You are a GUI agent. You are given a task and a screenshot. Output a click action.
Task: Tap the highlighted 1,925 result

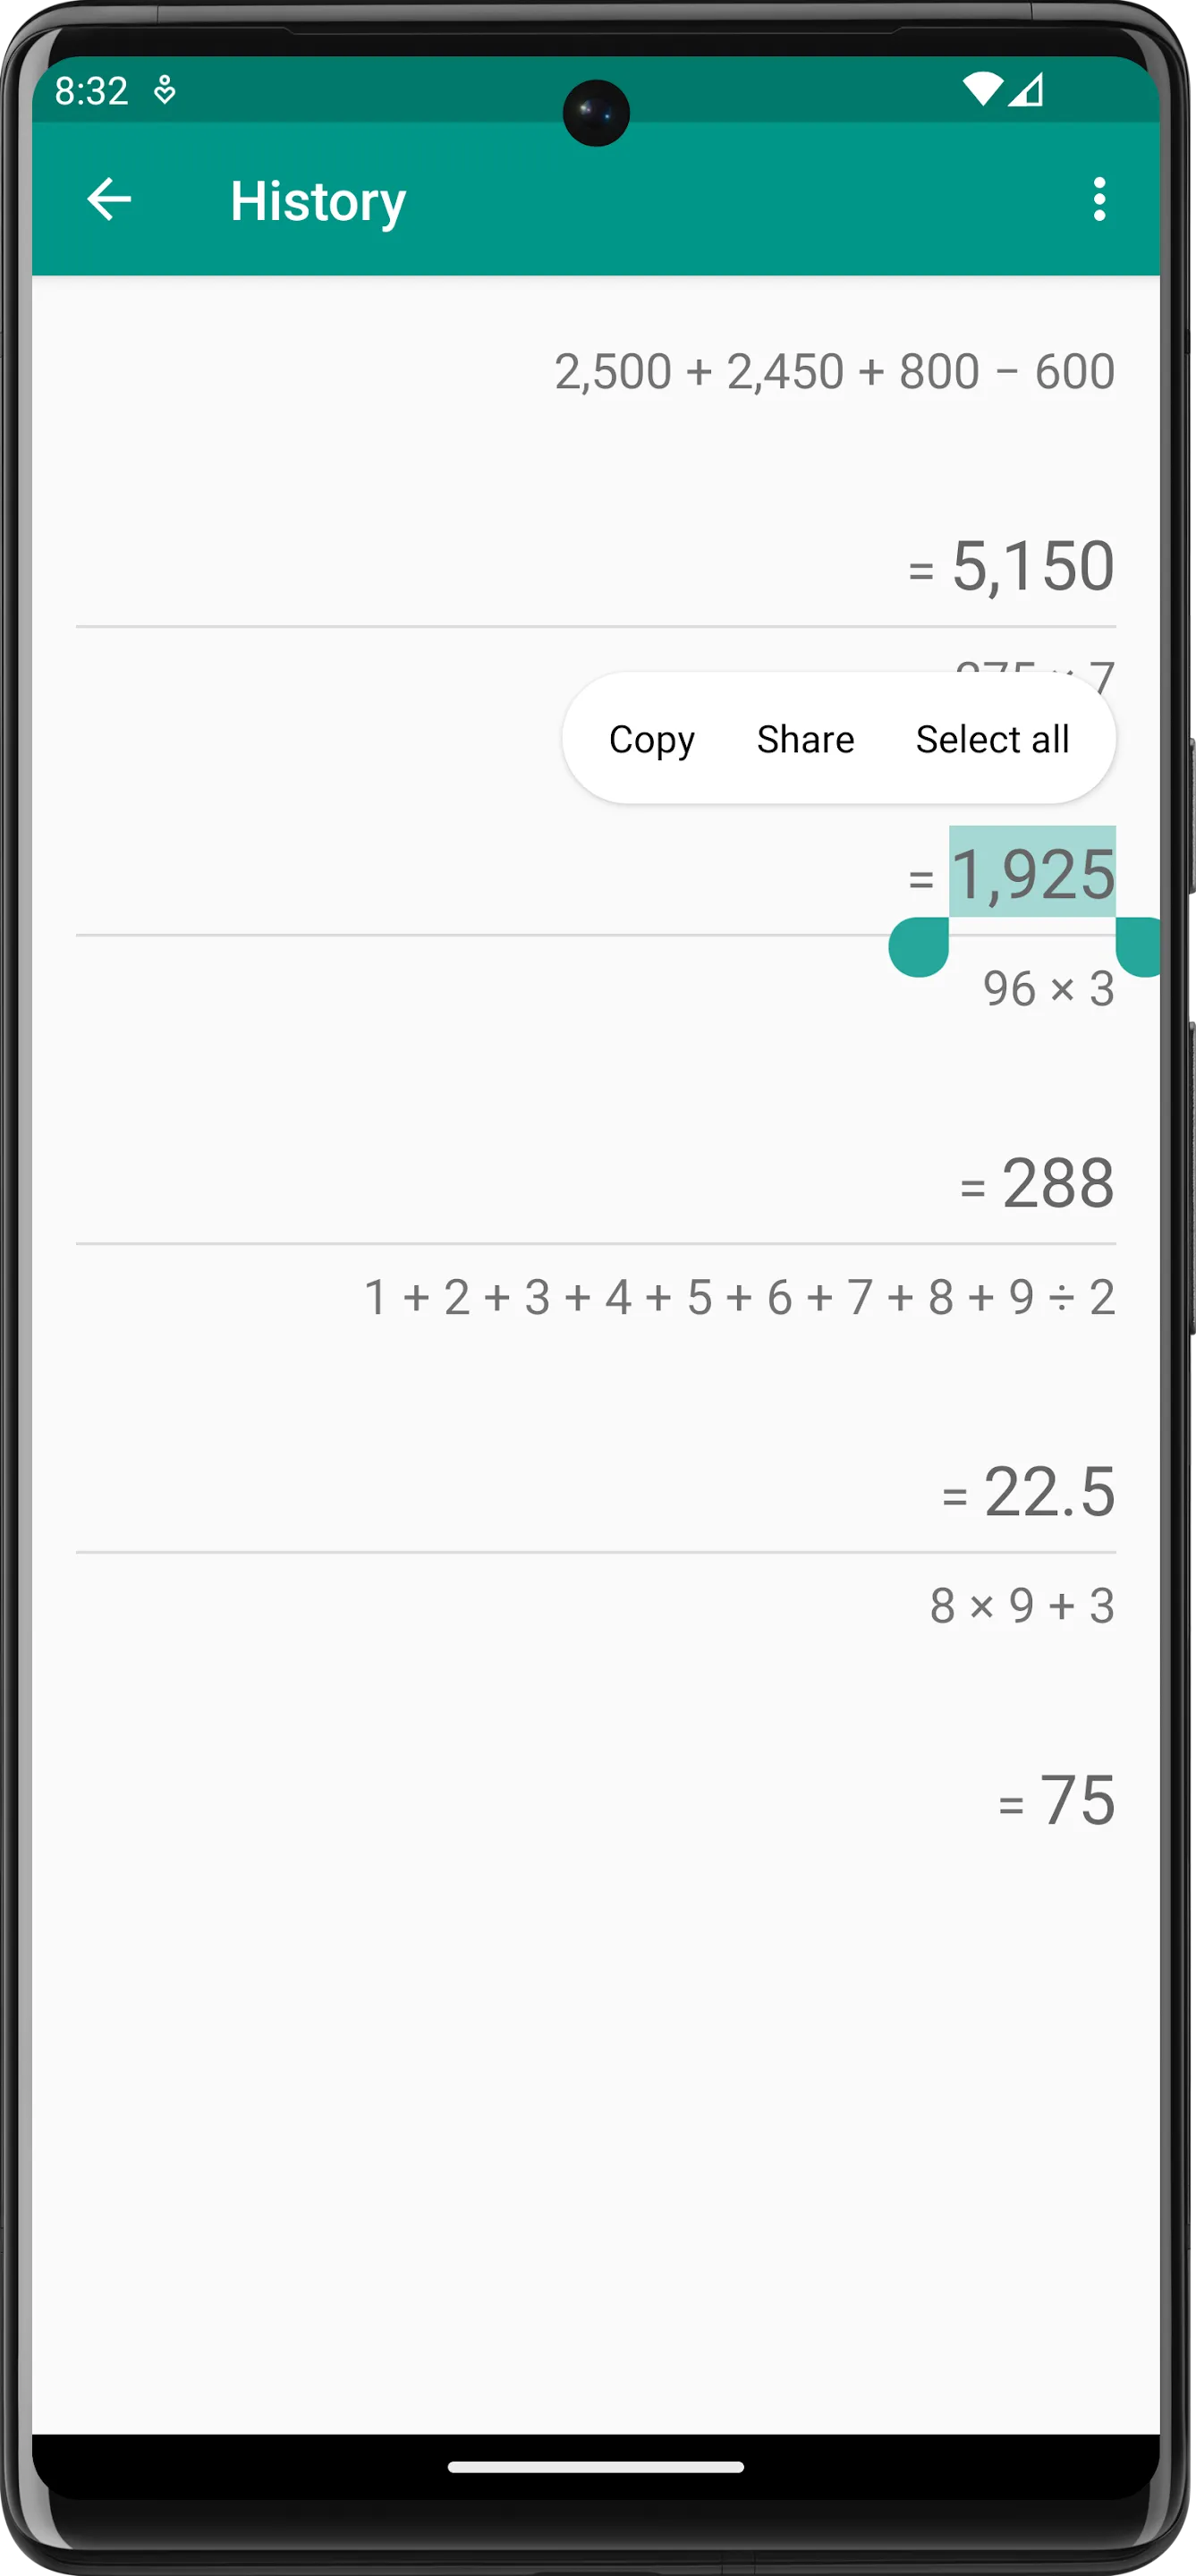pyautogui.click(x=1032, y=873)
